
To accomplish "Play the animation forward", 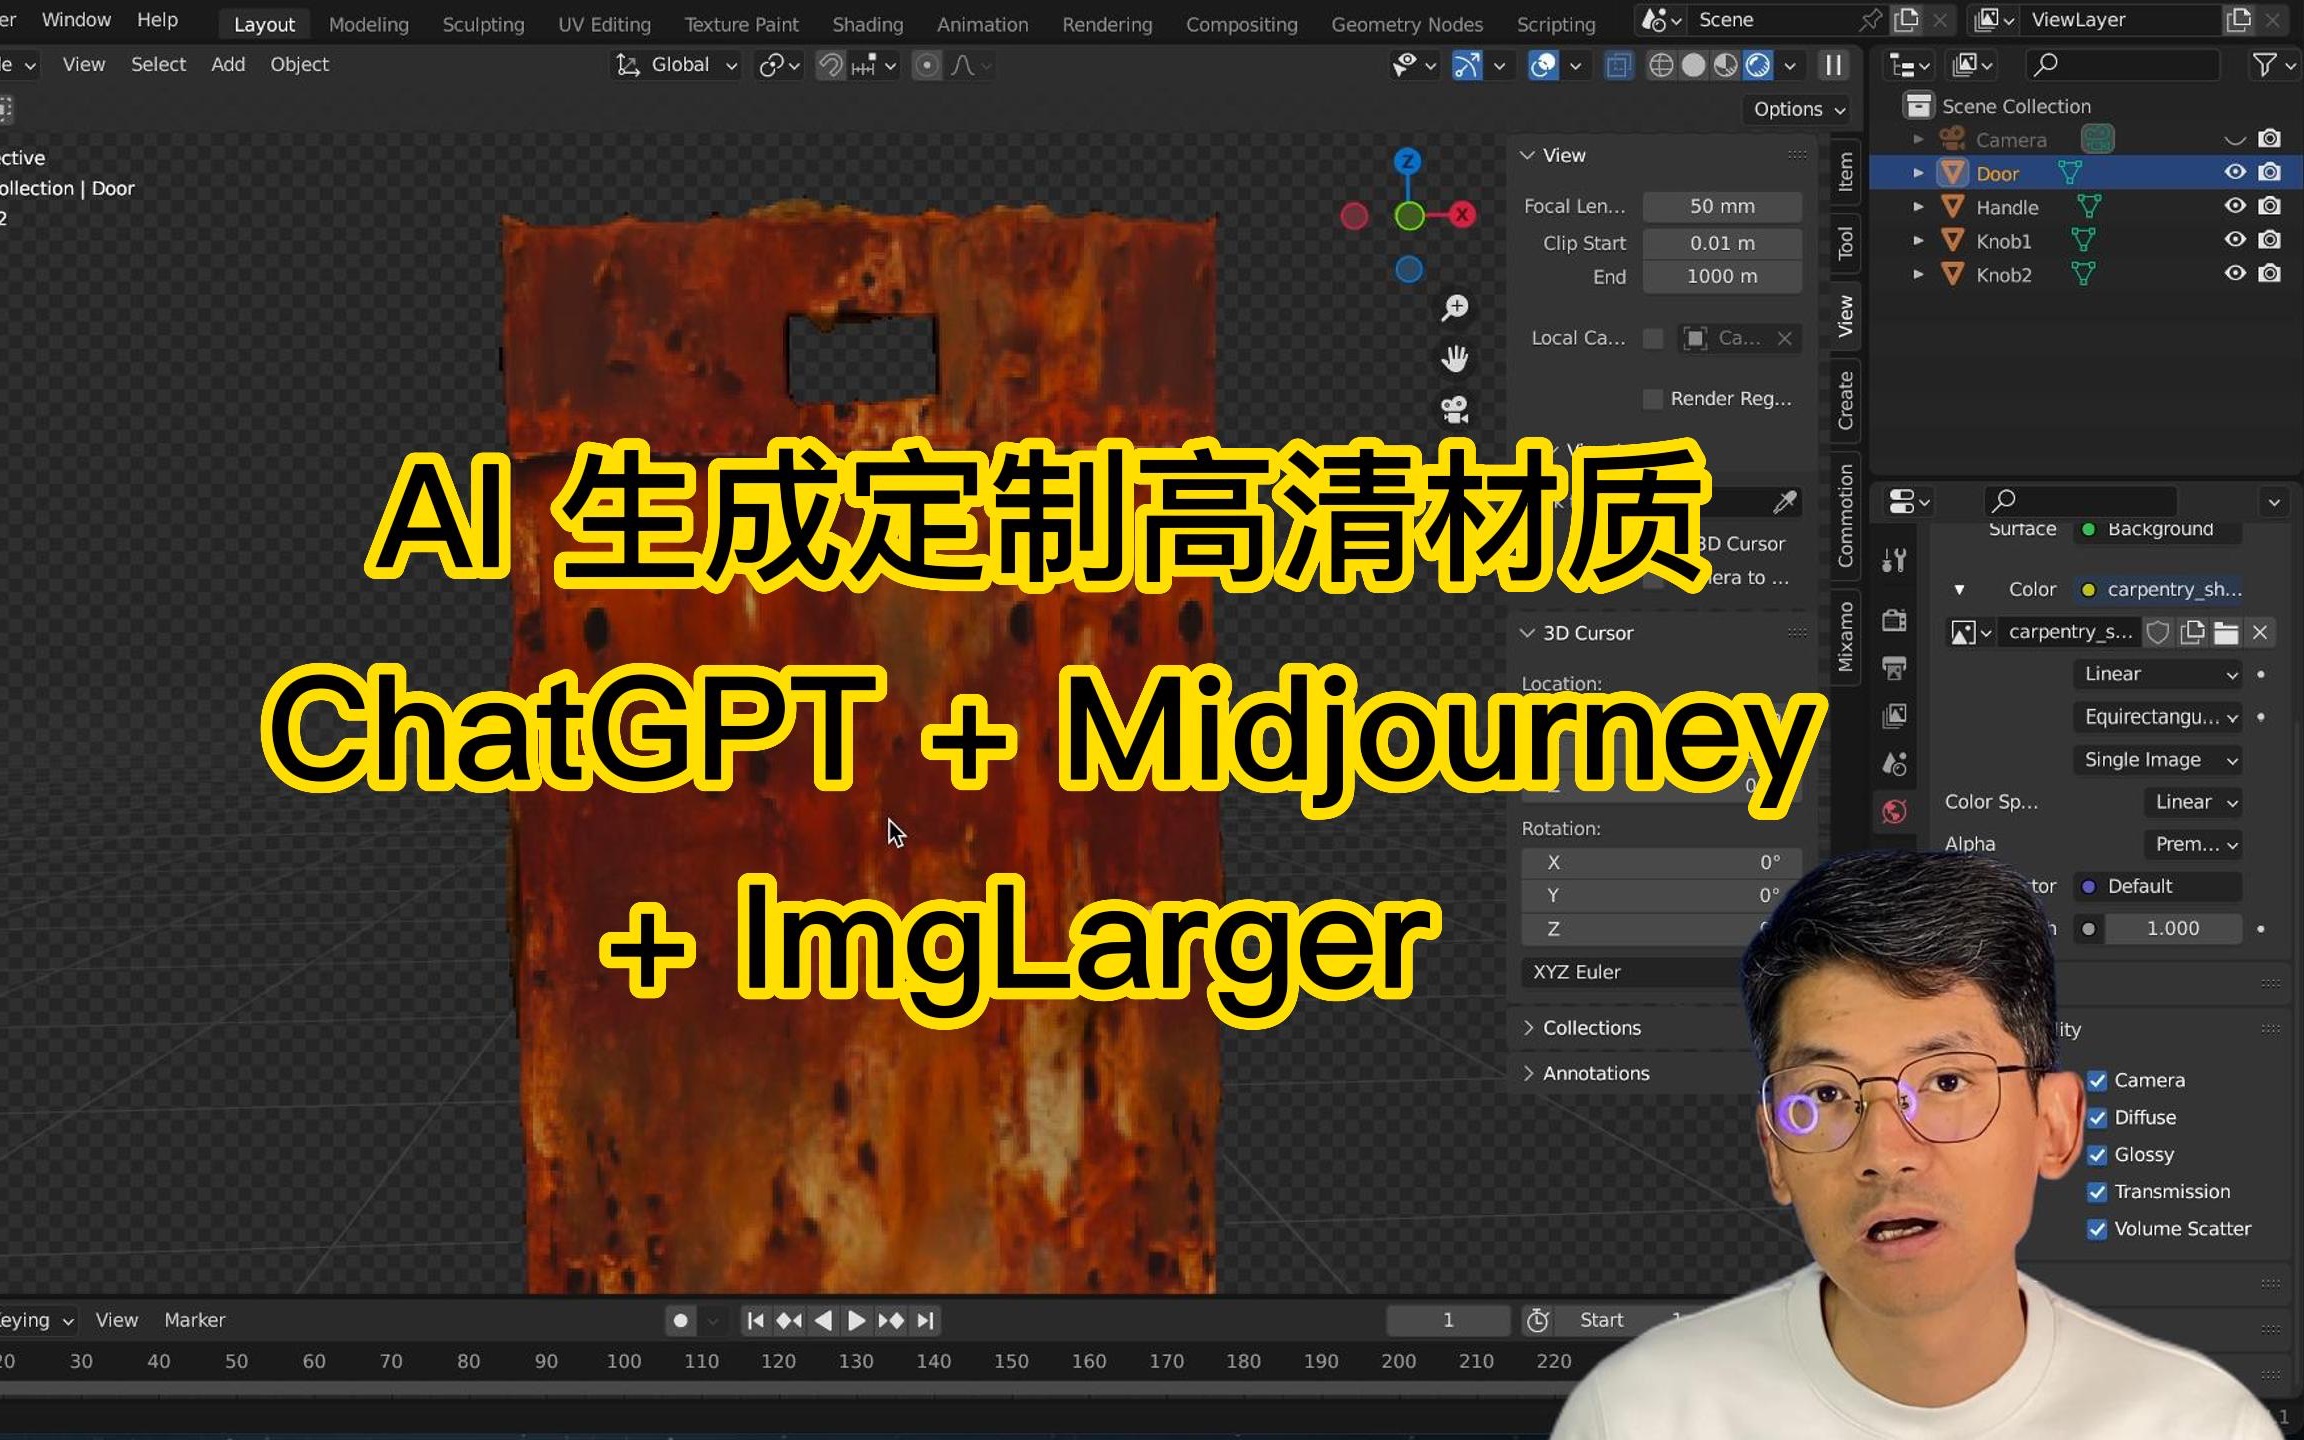I will 856,1320.
